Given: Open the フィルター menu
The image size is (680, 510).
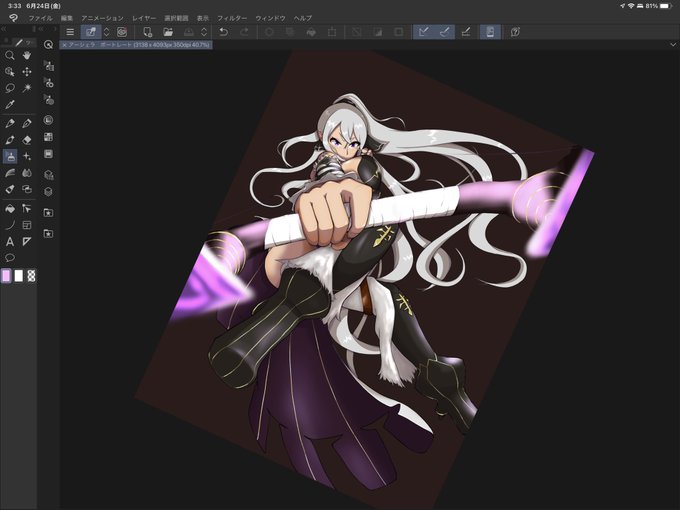Looking at the screenshot, I should tap(232, 18).
